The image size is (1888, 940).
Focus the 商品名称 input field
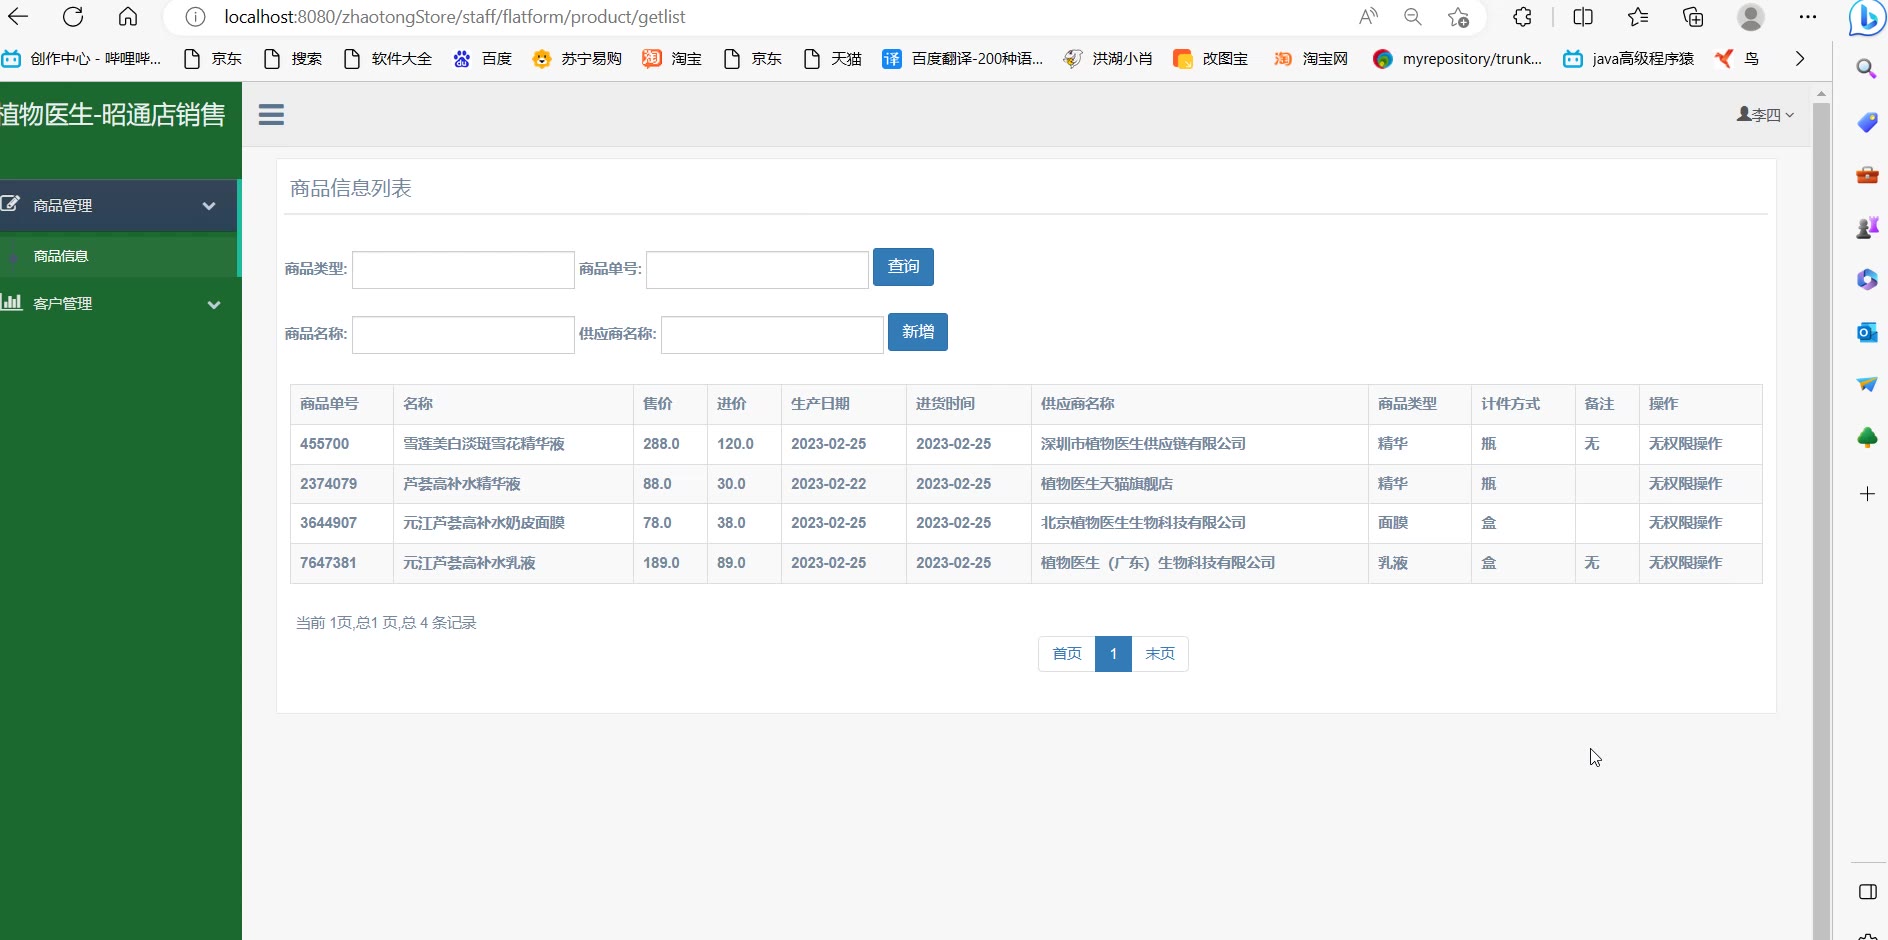point(463,335)
